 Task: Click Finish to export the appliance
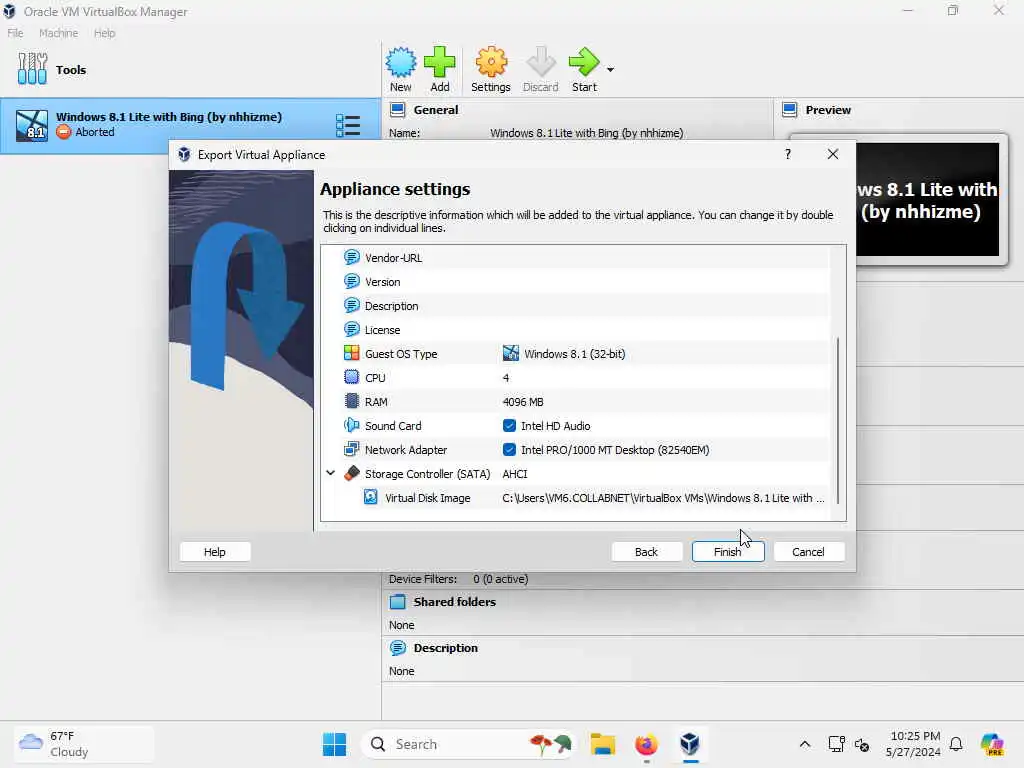point(728,552)
